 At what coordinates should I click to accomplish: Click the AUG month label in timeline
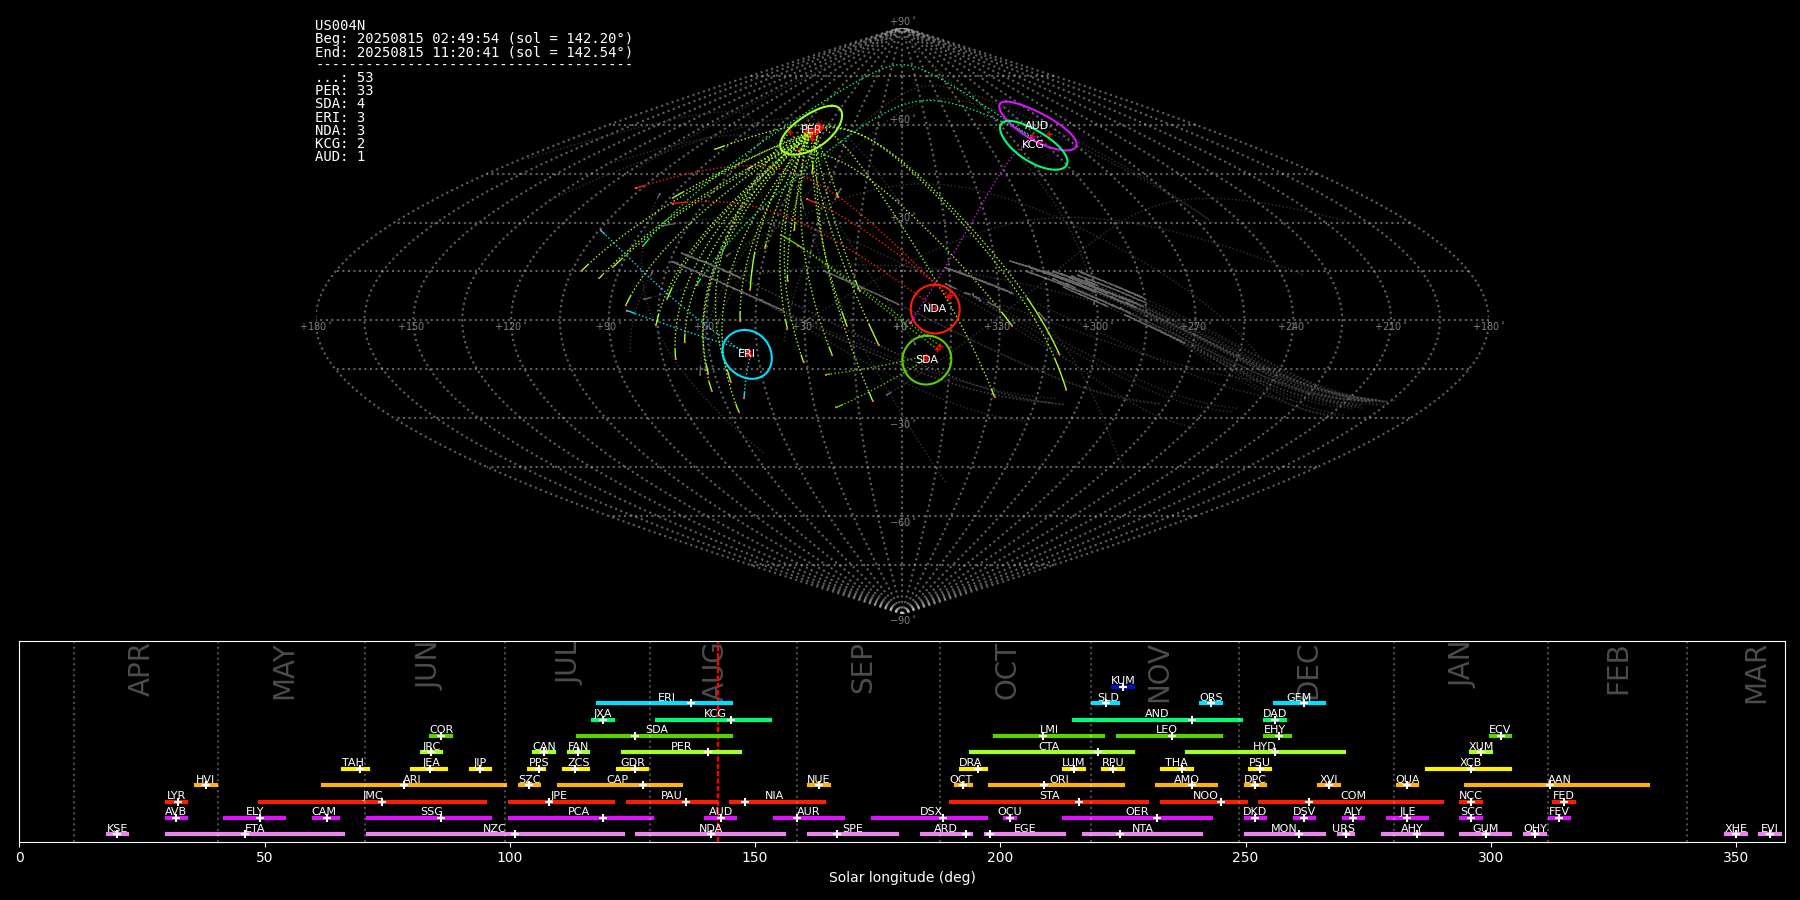[712, 673]
